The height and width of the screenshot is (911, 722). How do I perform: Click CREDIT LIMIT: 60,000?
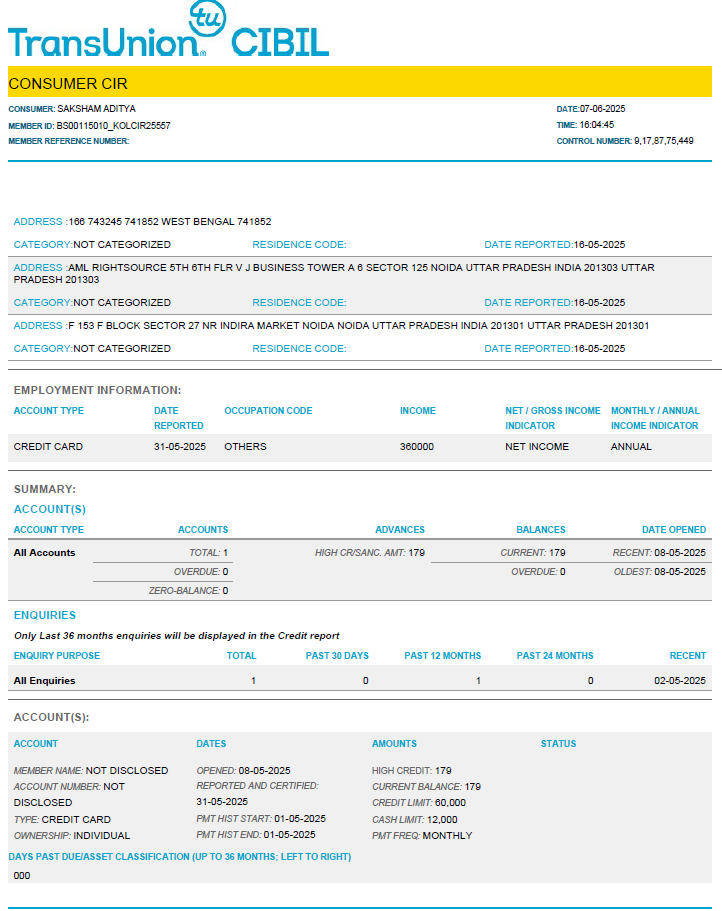(x=419, y=803)
